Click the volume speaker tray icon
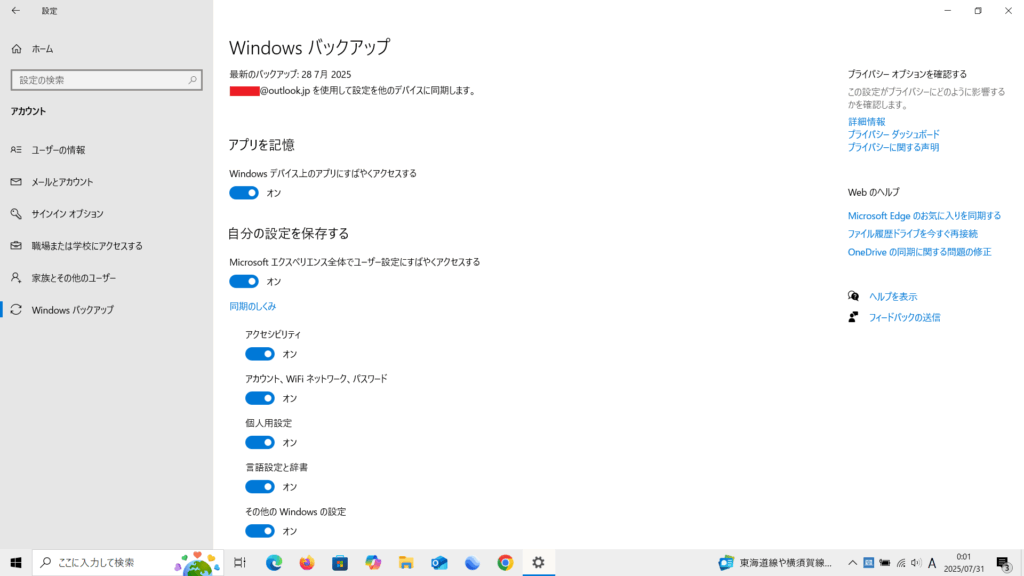 point(916,562)
